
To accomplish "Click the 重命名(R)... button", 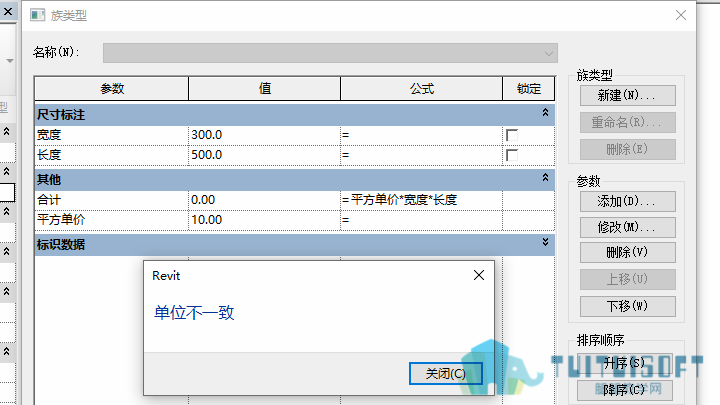I will (x=627, y=122).
